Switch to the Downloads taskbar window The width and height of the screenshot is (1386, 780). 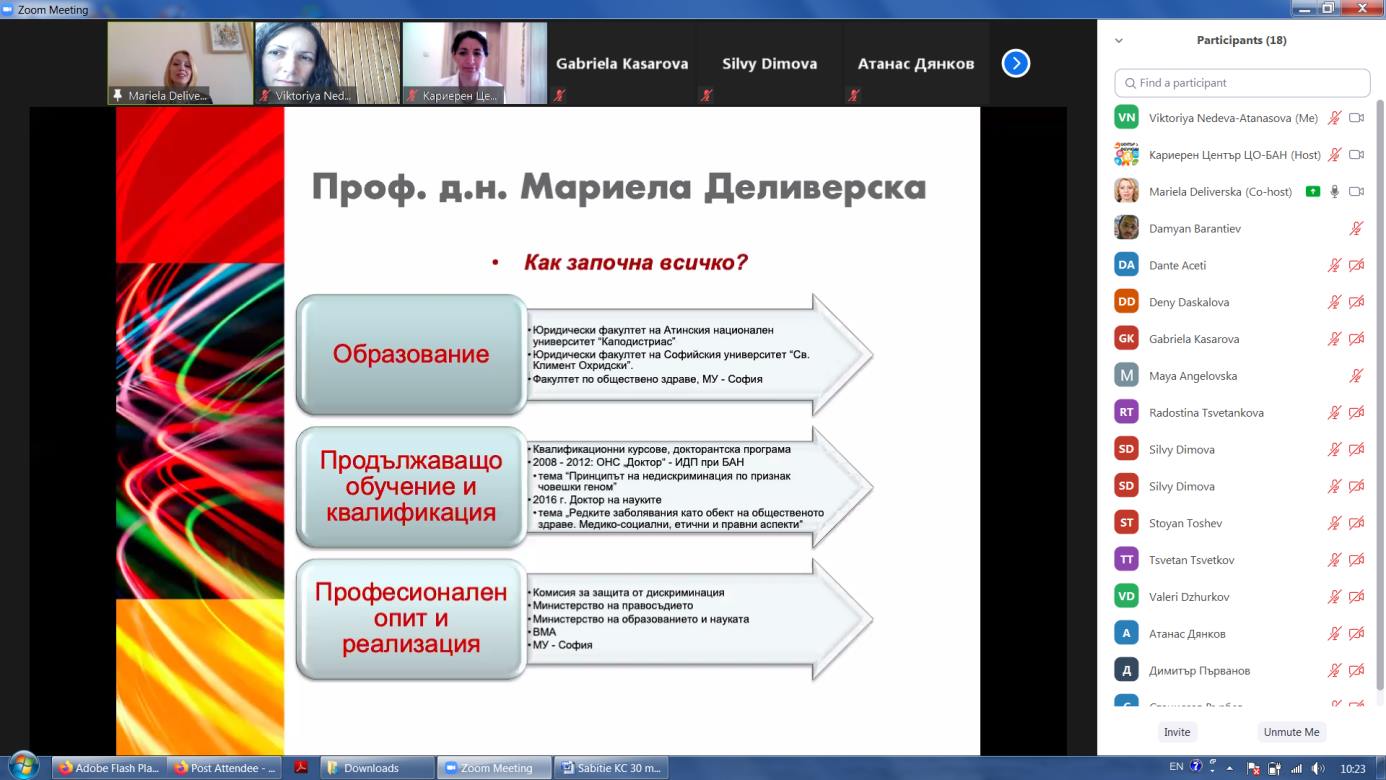pyautogui.click(x=378, y=768)
